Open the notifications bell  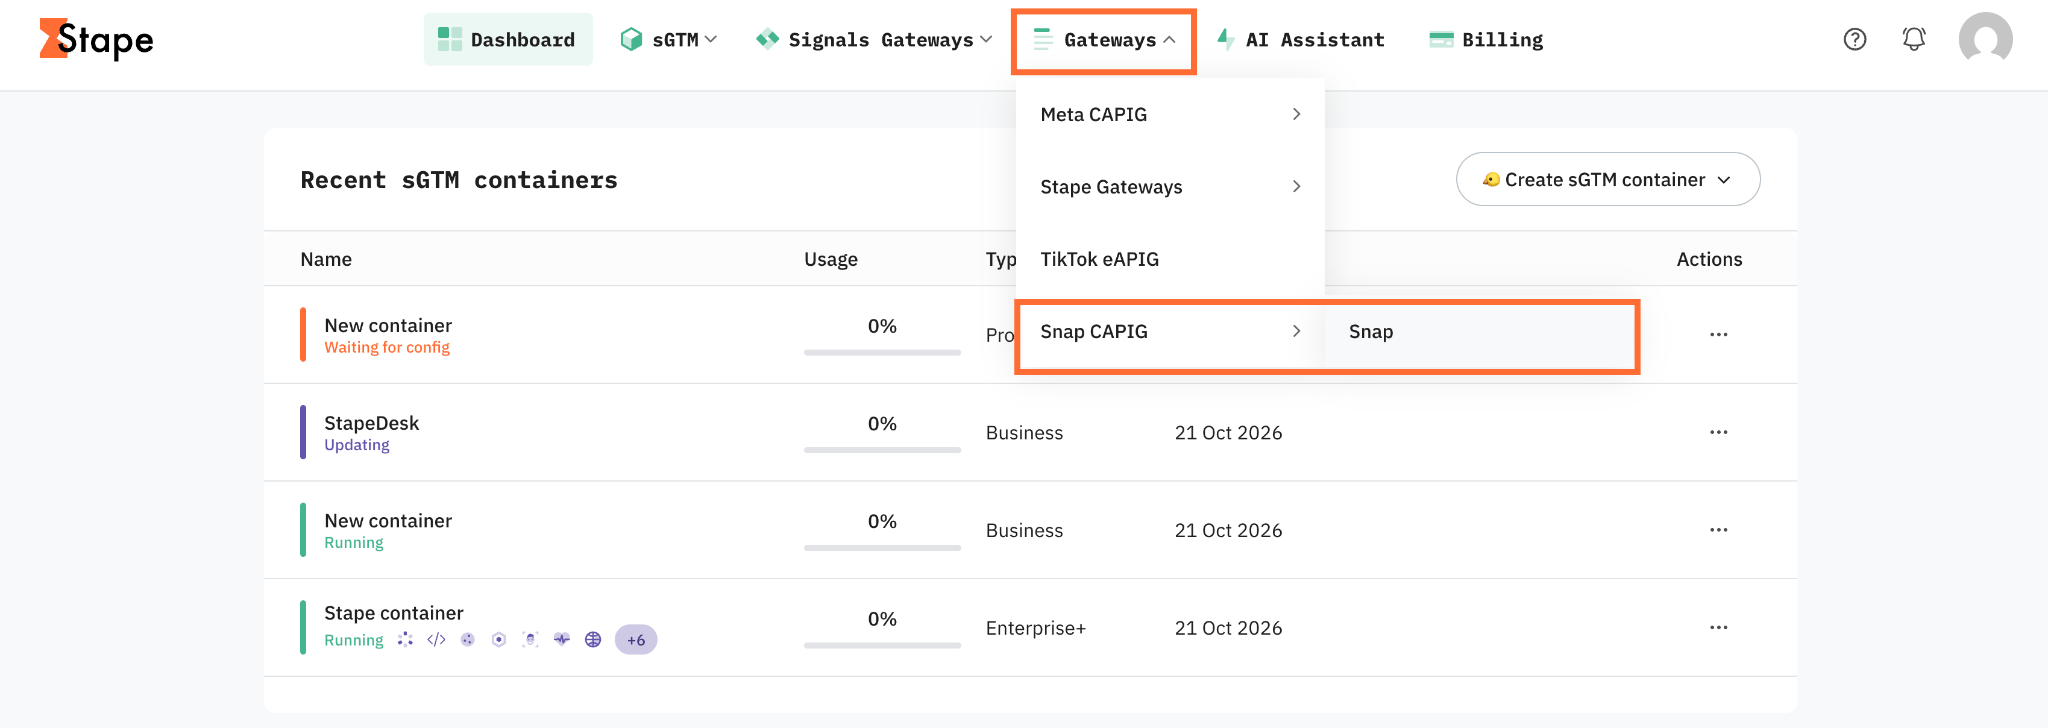tap(1914, 39)
